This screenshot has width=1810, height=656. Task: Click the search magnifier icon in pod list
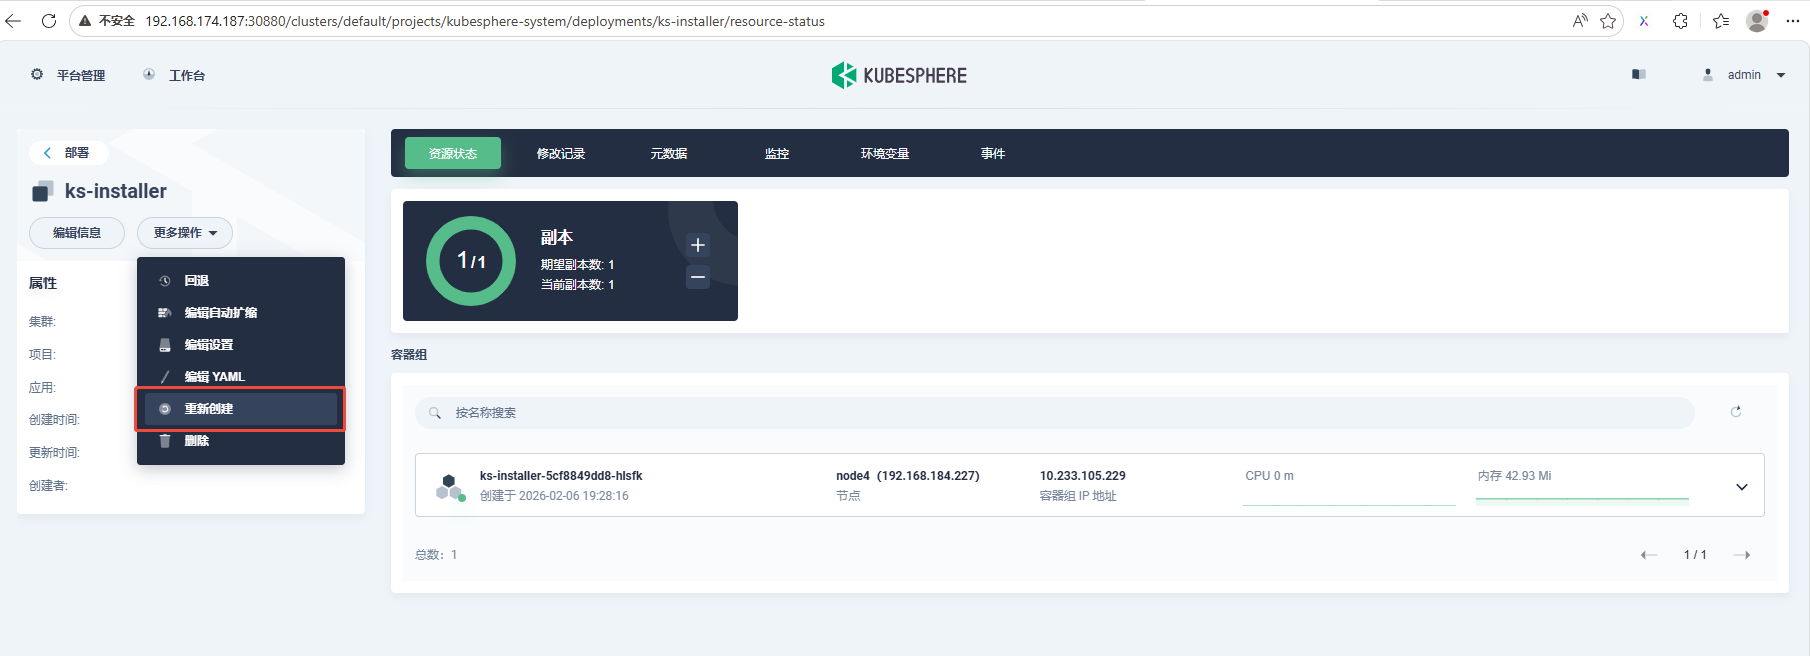pos(435,413)
